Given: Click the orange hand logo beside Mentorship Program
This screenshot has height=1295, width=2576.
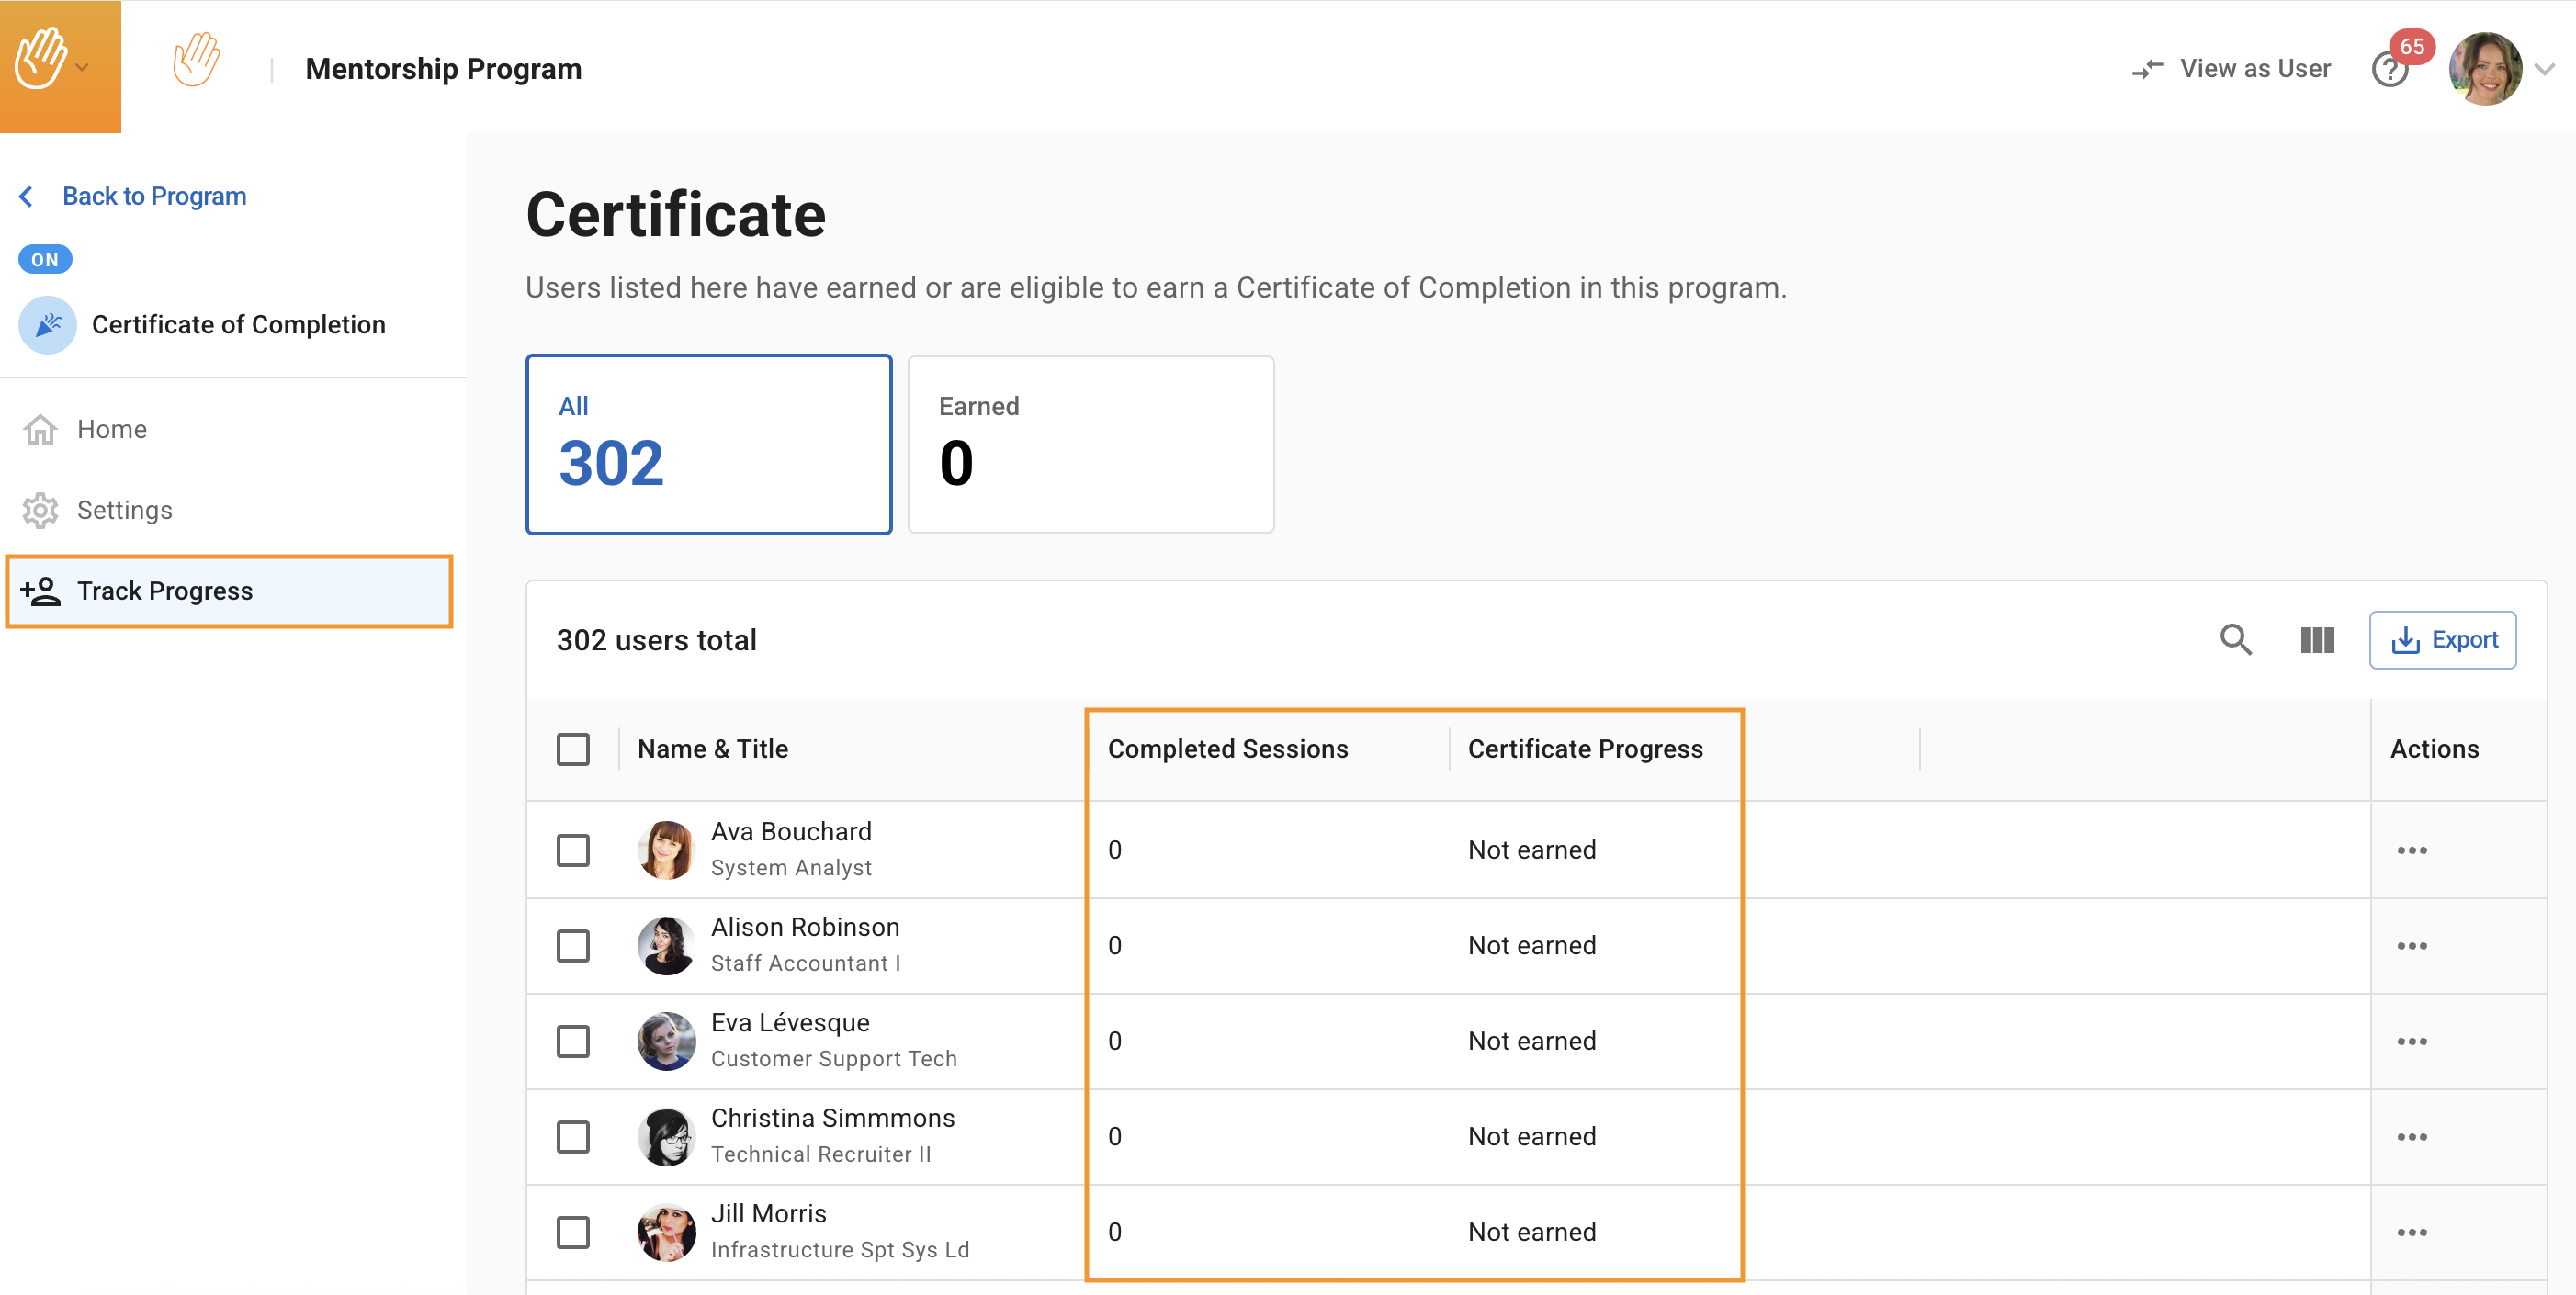Looking at the screenshot, I should coord(196,61).
